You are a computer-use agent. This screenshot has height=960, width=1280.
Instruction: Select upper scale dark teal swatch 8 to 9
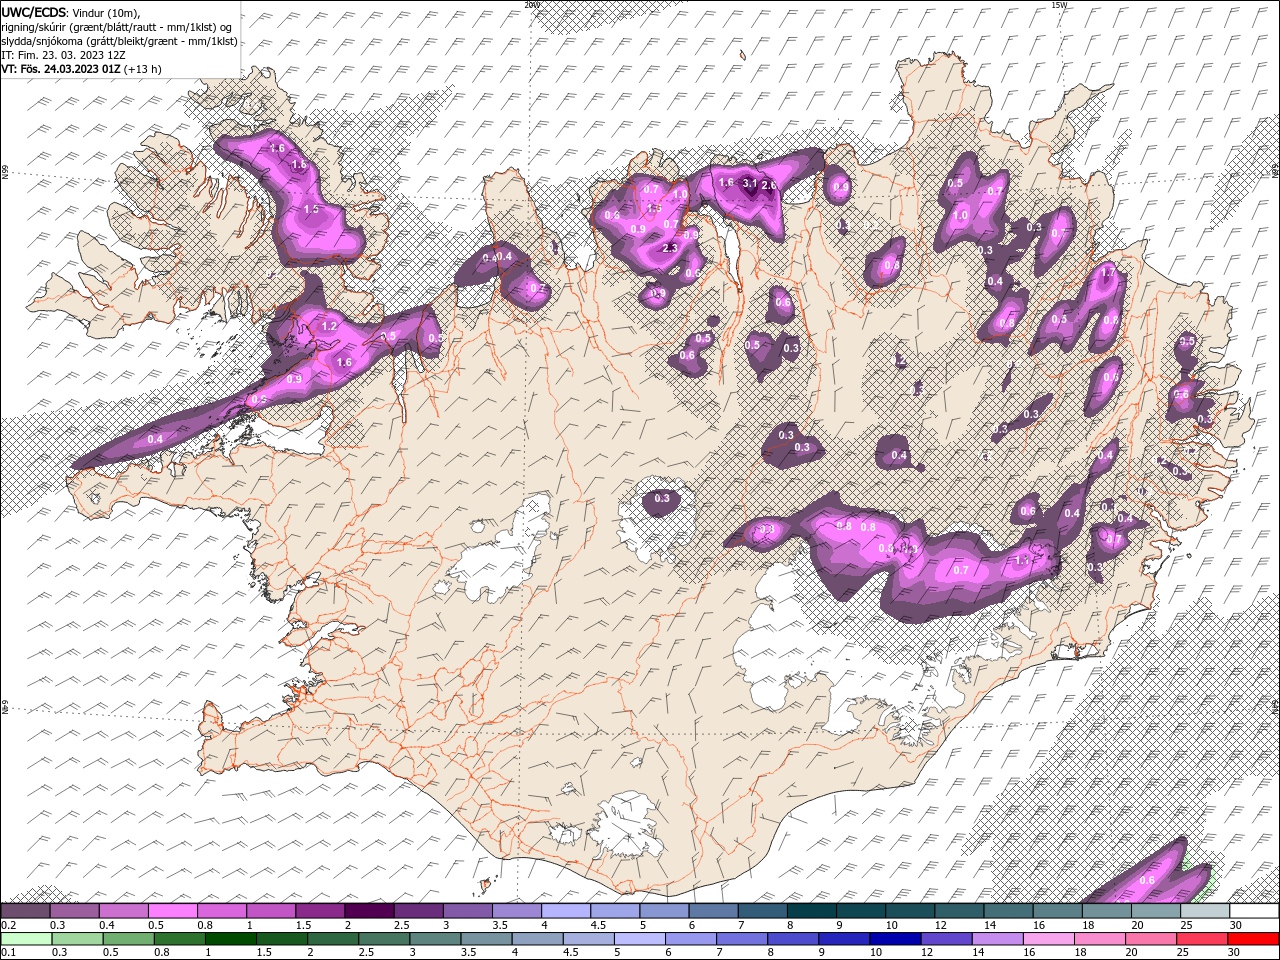[811, 911]
